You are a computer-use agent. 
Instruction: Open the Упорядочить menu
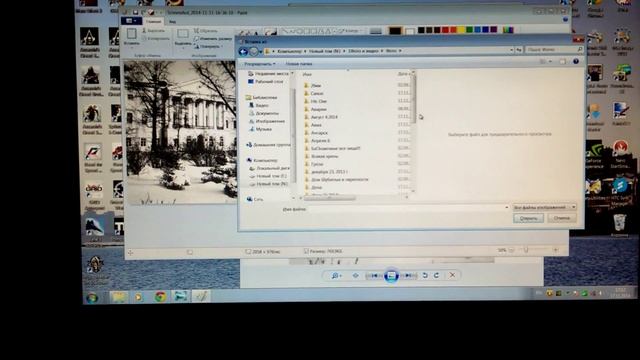click(260, 64)
